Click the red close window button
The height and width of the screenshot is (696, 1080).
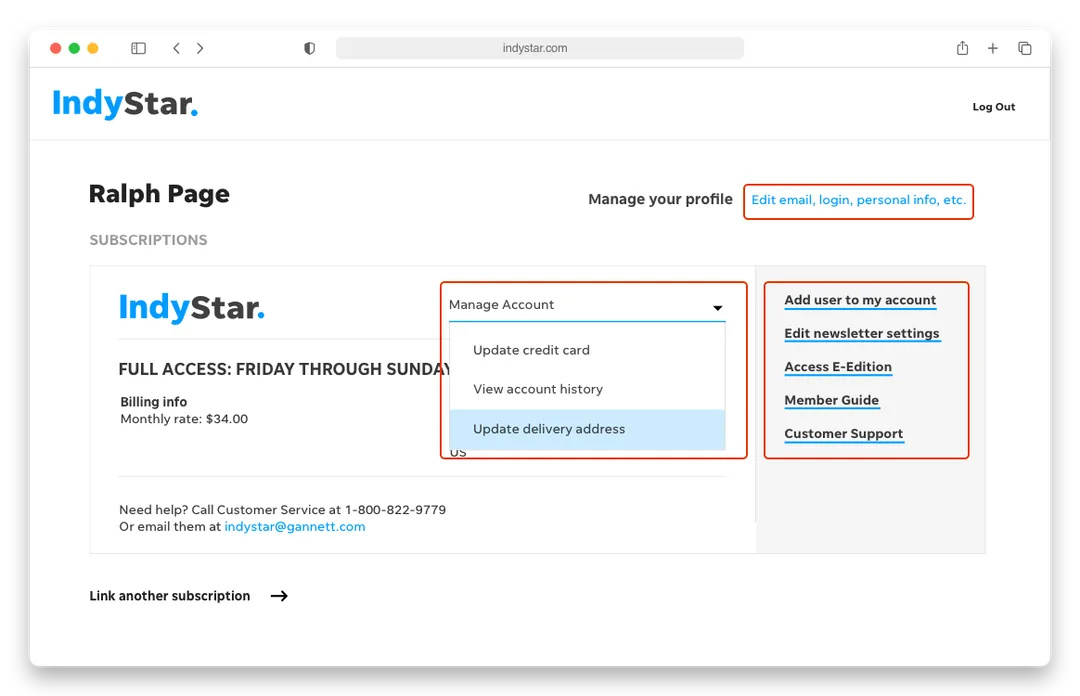[x=56, y=48]
